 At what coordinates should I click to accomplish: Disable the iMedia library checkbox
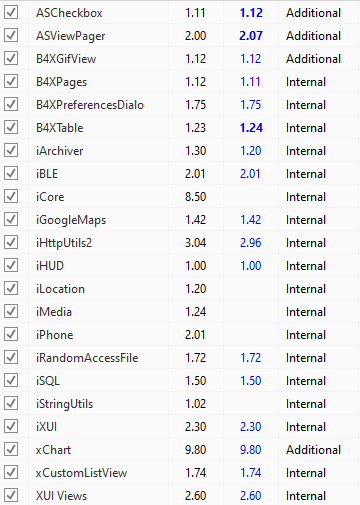pyautogui.click(x=11, y=311)
